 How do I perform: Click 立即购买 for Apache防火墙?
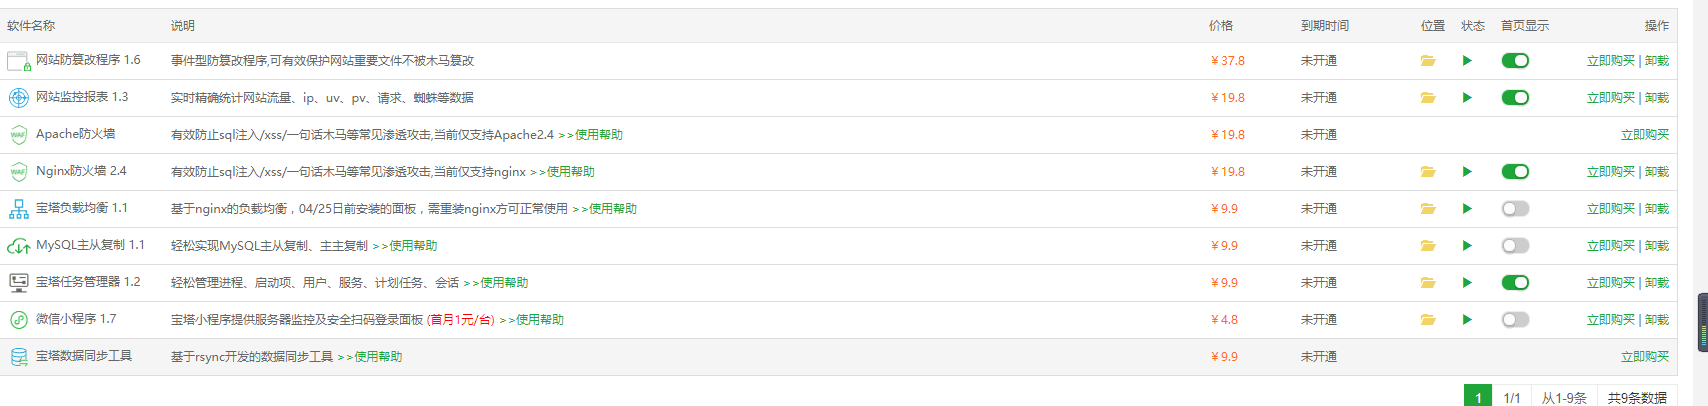tap(1644, 135)
